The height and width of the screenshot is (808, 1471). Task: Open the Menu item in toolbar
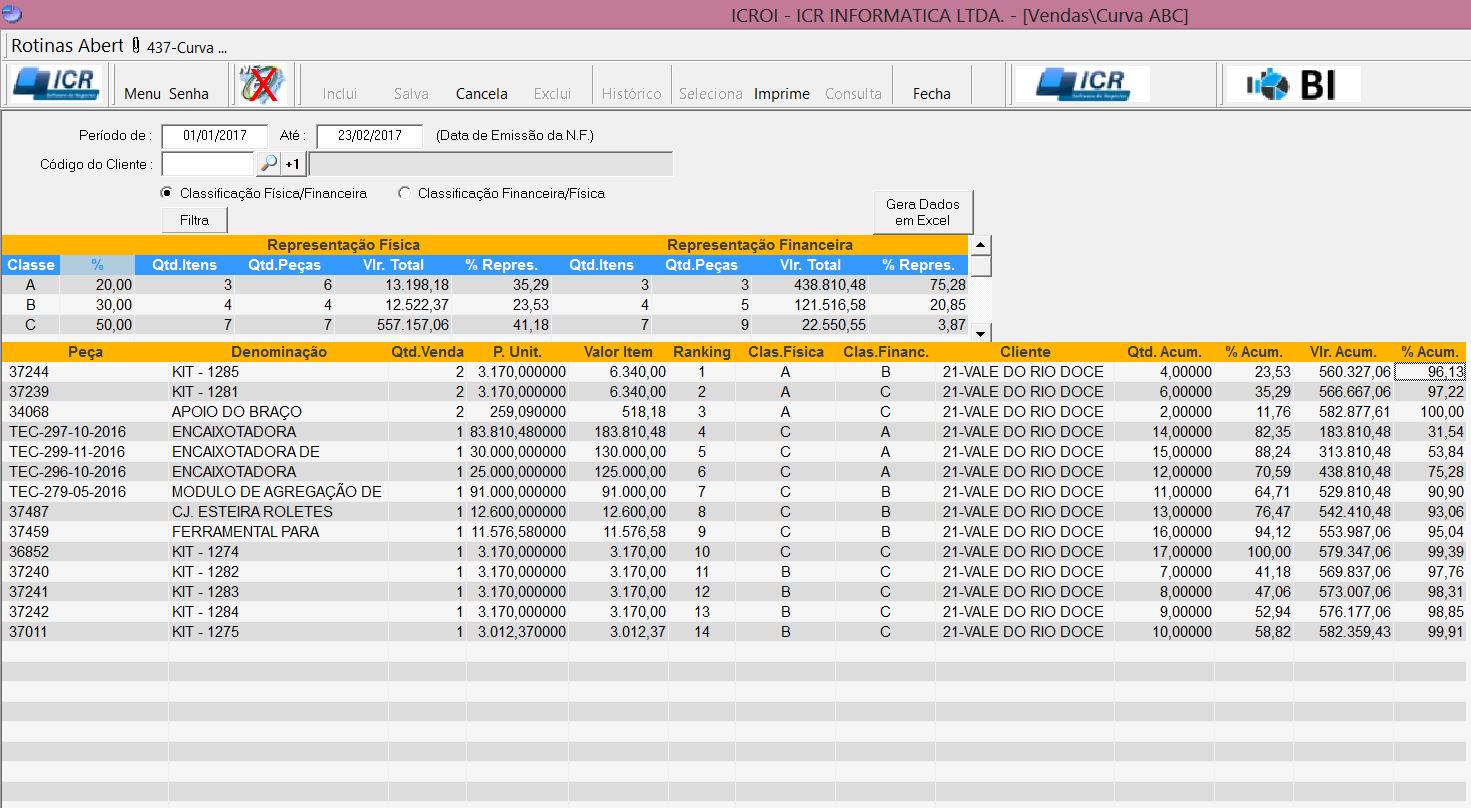click(x=142, y=94)
